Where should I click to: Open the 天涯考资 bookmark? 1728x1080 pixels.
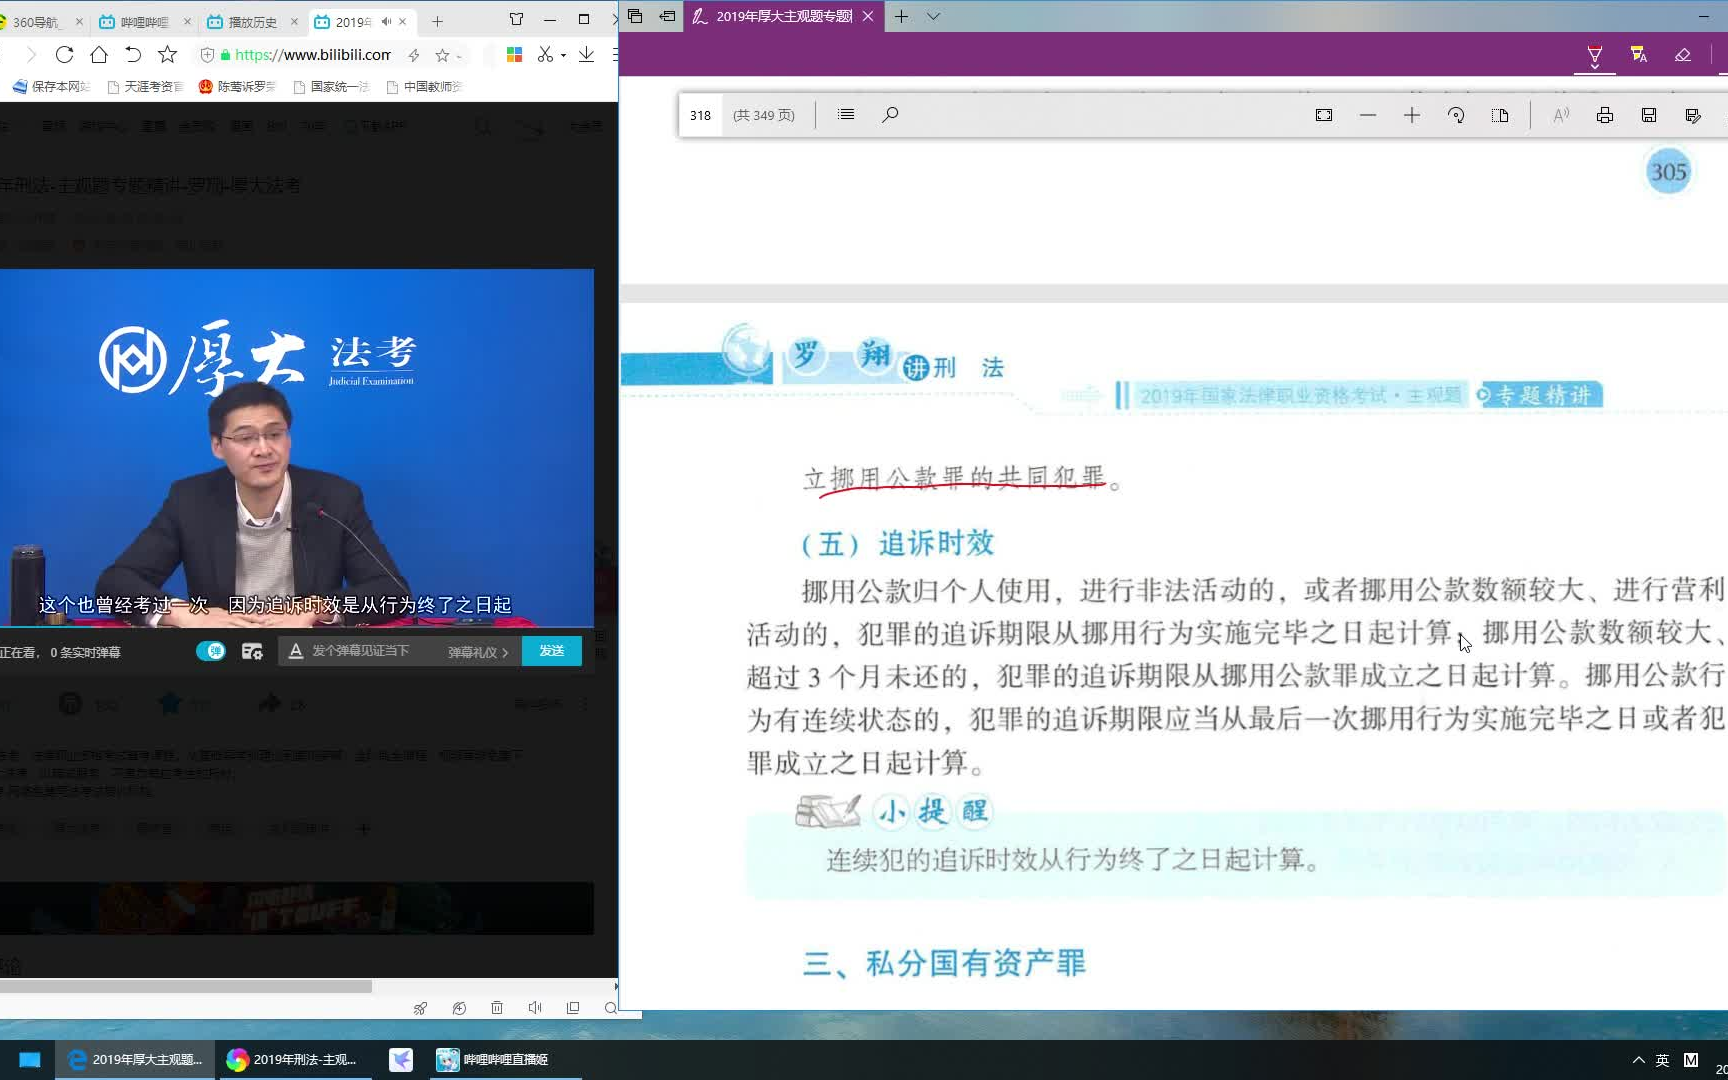(x=145, y=87)
